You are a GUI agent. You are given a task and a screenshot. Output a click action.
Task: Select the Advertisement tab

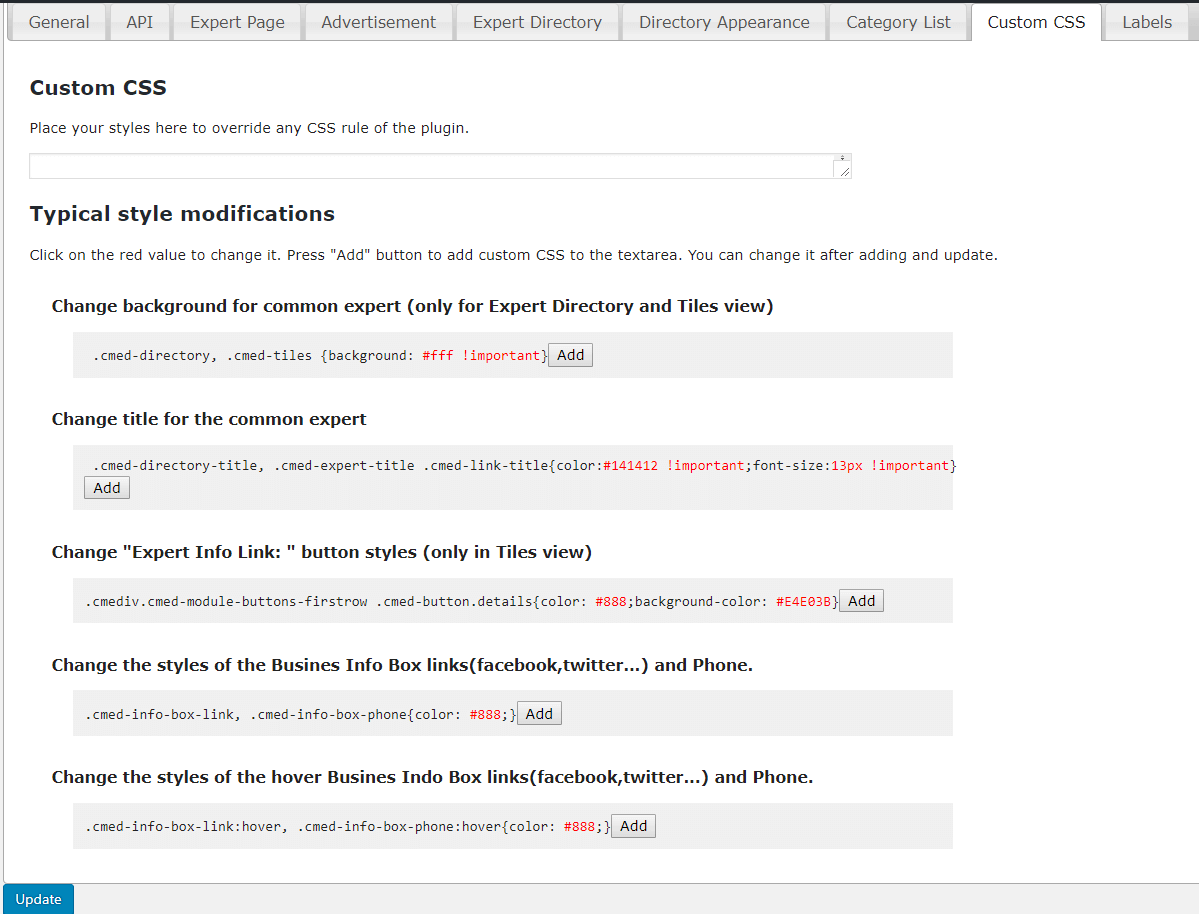click(378, 22)
